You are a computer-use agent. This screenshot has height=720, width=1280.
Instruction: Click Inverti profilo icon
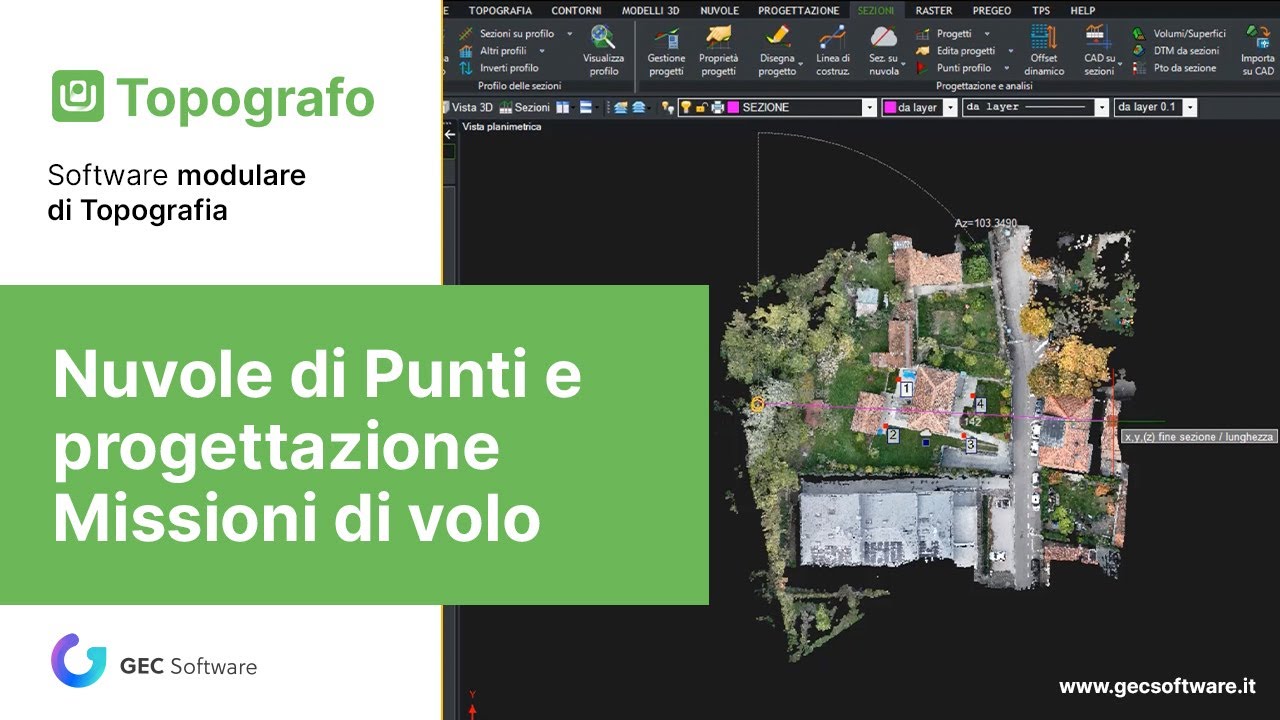(466, 68)
